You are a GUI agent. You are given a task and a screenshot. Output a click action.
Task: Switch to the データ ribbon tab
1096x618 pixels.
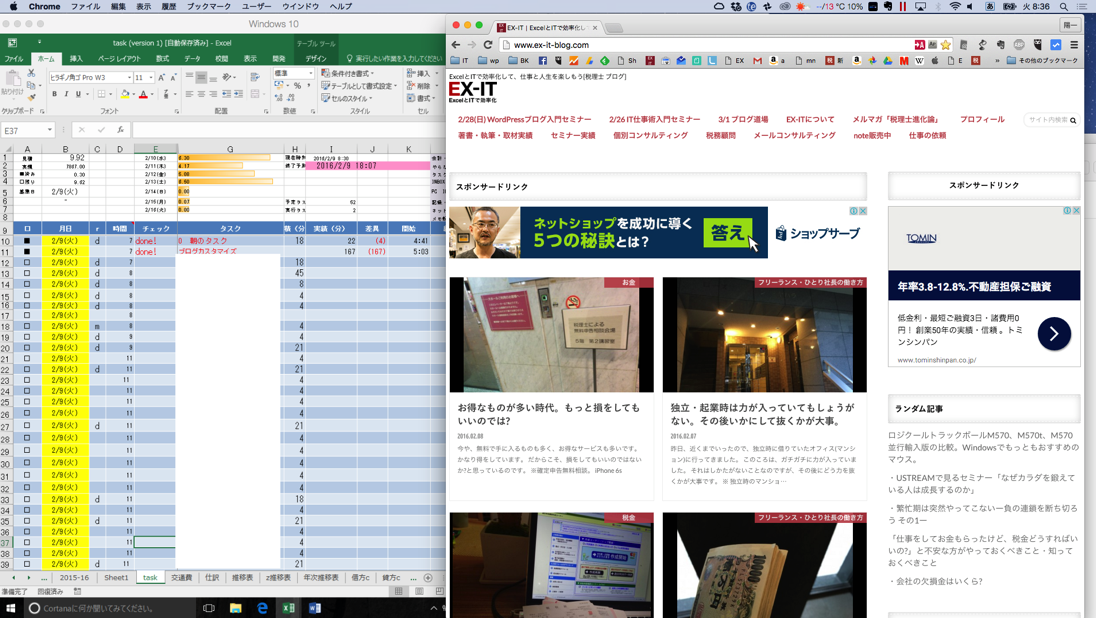click(x=192, y=59)
